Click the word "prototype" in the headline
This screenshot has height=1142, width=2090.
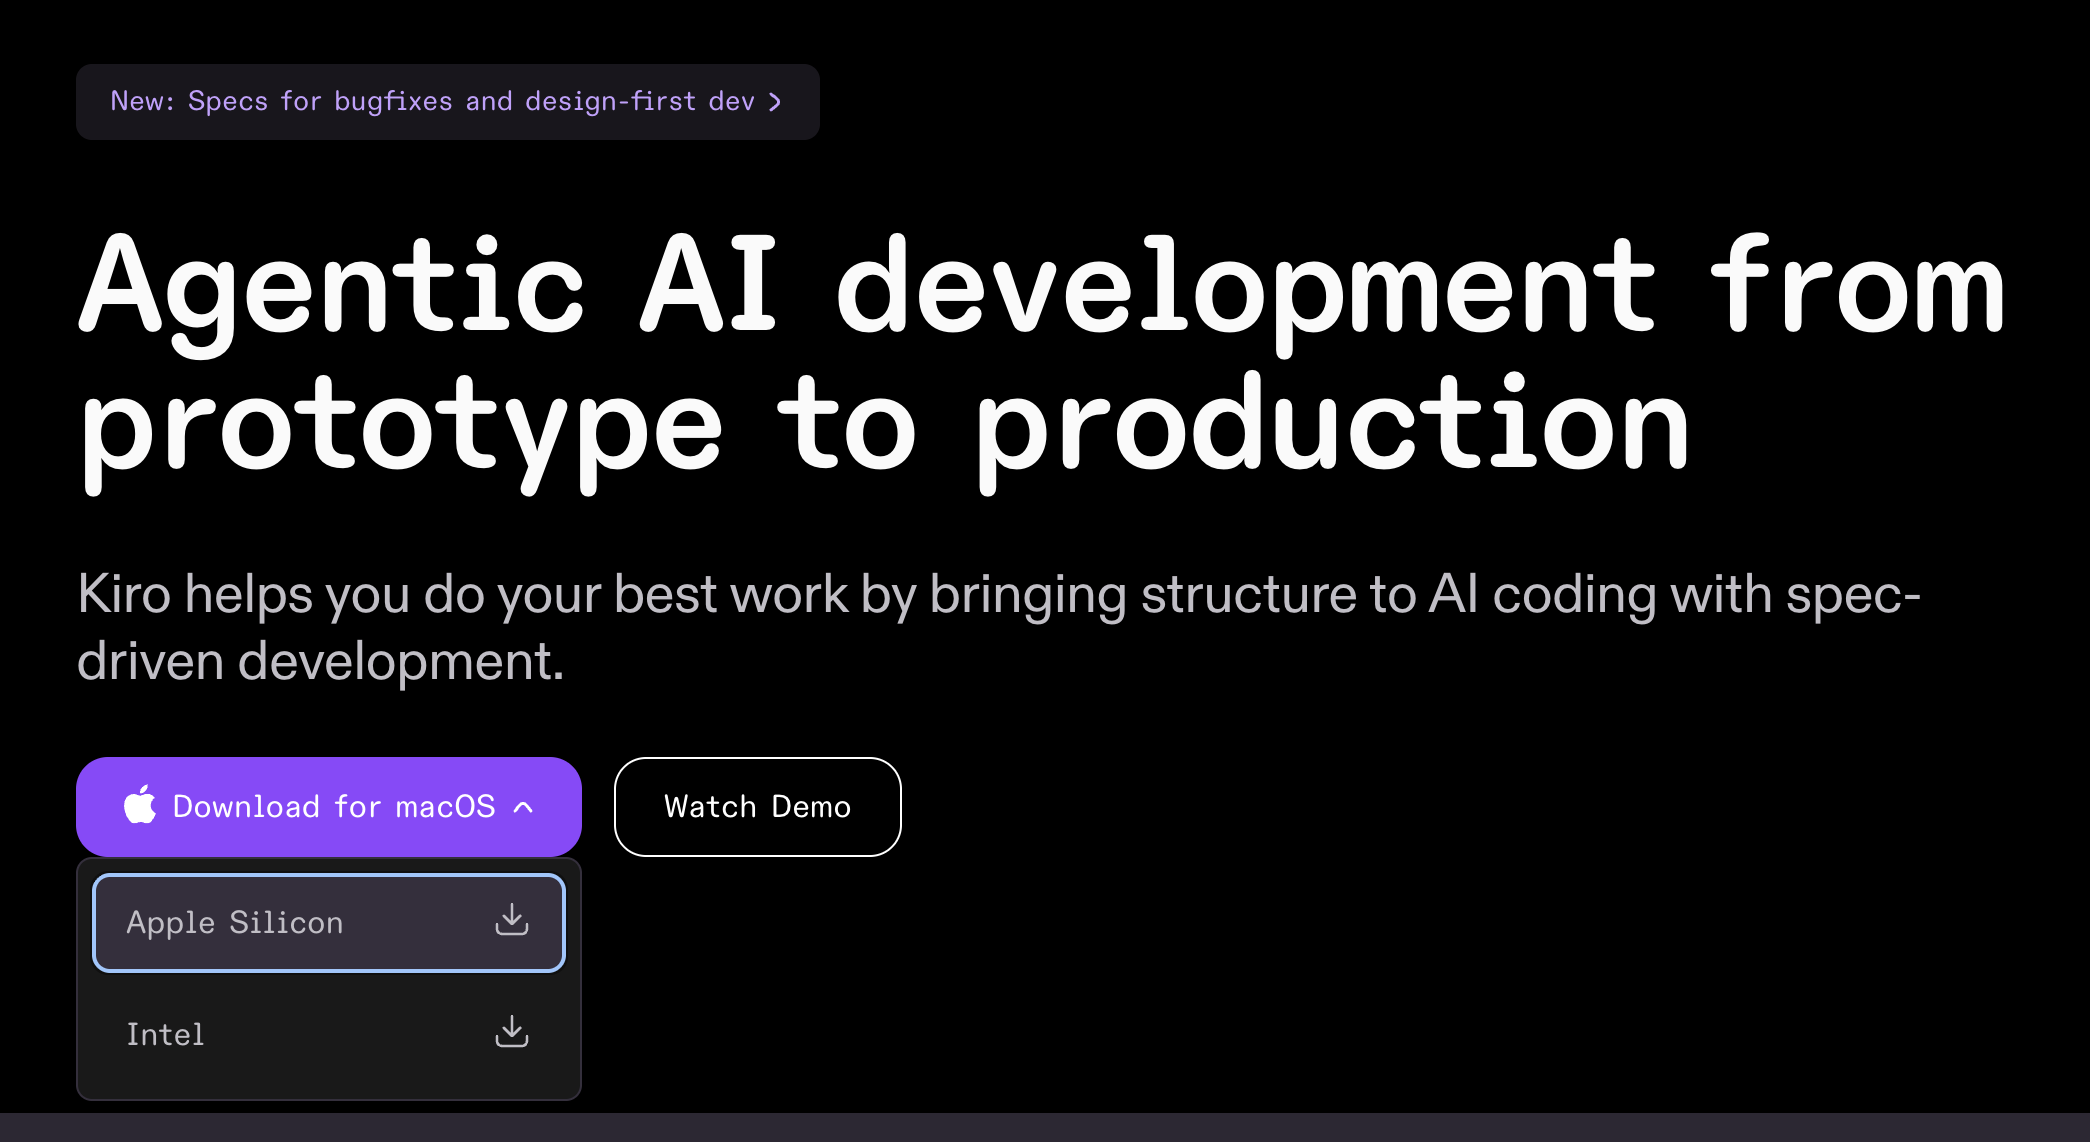[400, 427]
